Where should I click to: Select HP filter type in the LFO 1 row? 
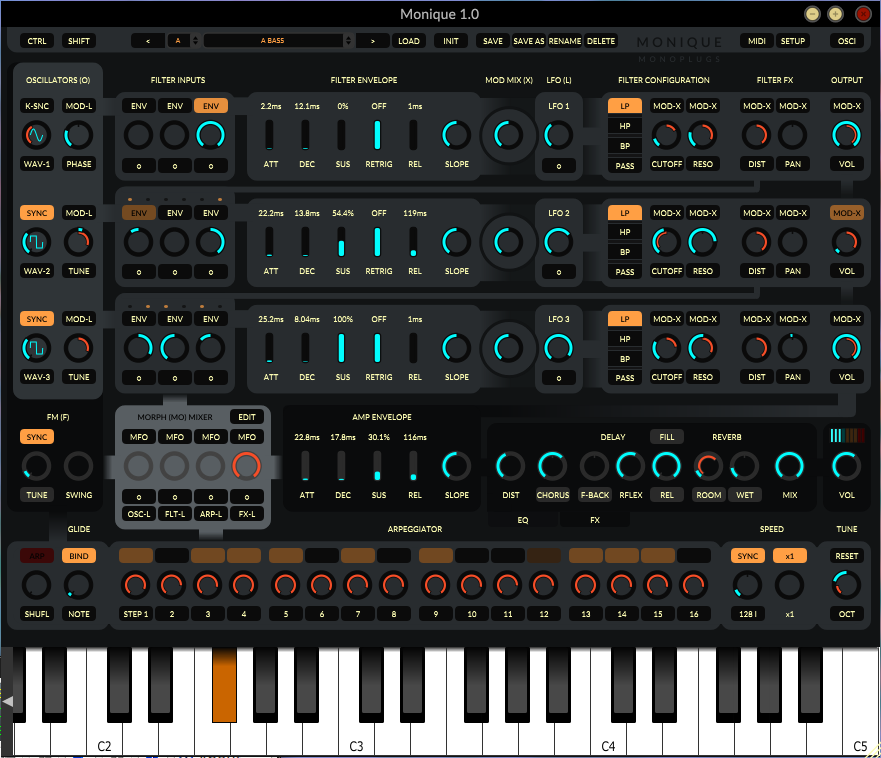(625, 126)
